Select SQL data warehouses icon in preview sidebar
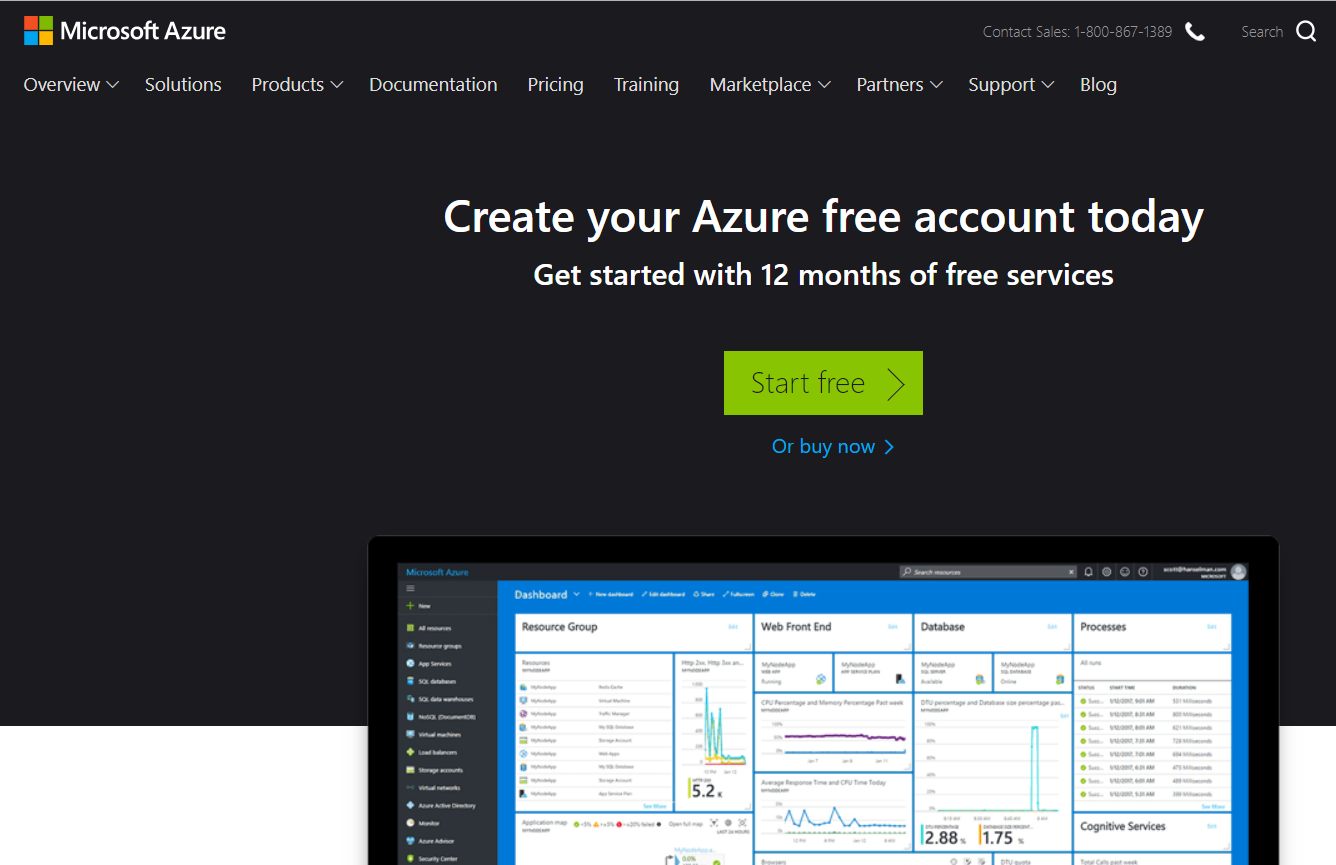Screen dimensions: 1336x865 click(x=410, y=699)
